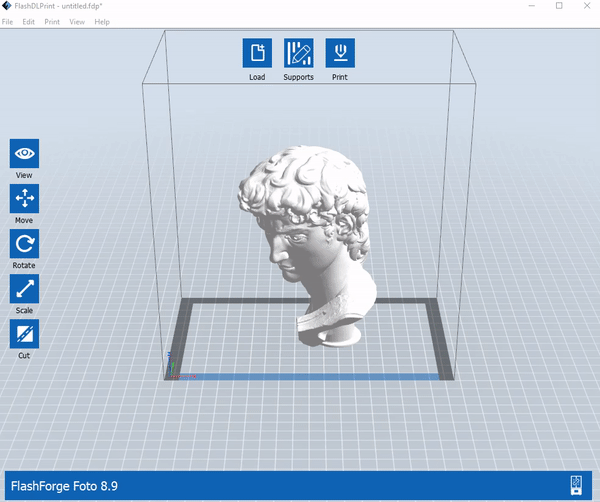Open the Edit menu
The image size is (600, 502).
(x=29, y=22)
